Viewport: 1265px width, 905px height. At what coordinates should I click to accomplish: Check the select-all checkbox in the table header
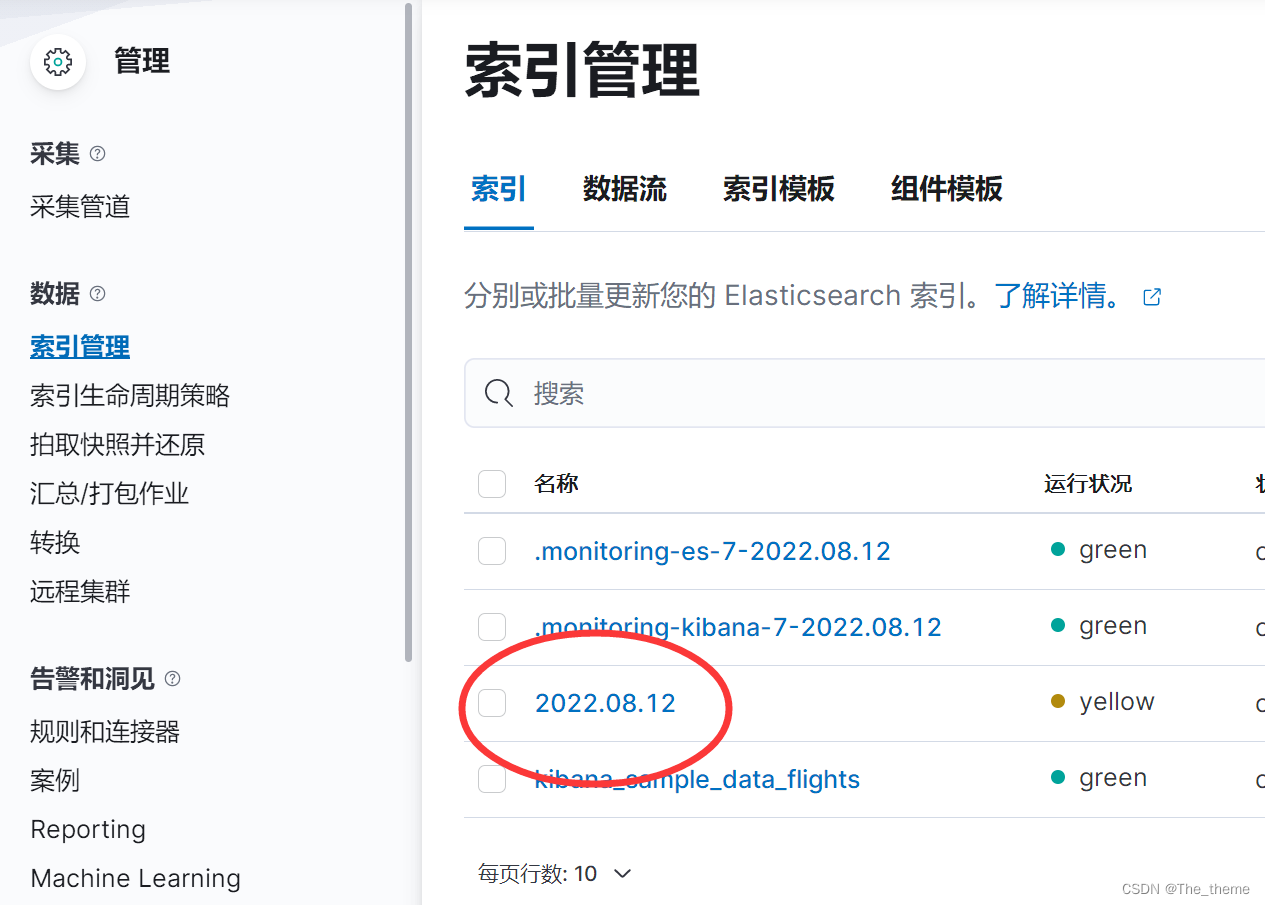click(x=492, y=483)
